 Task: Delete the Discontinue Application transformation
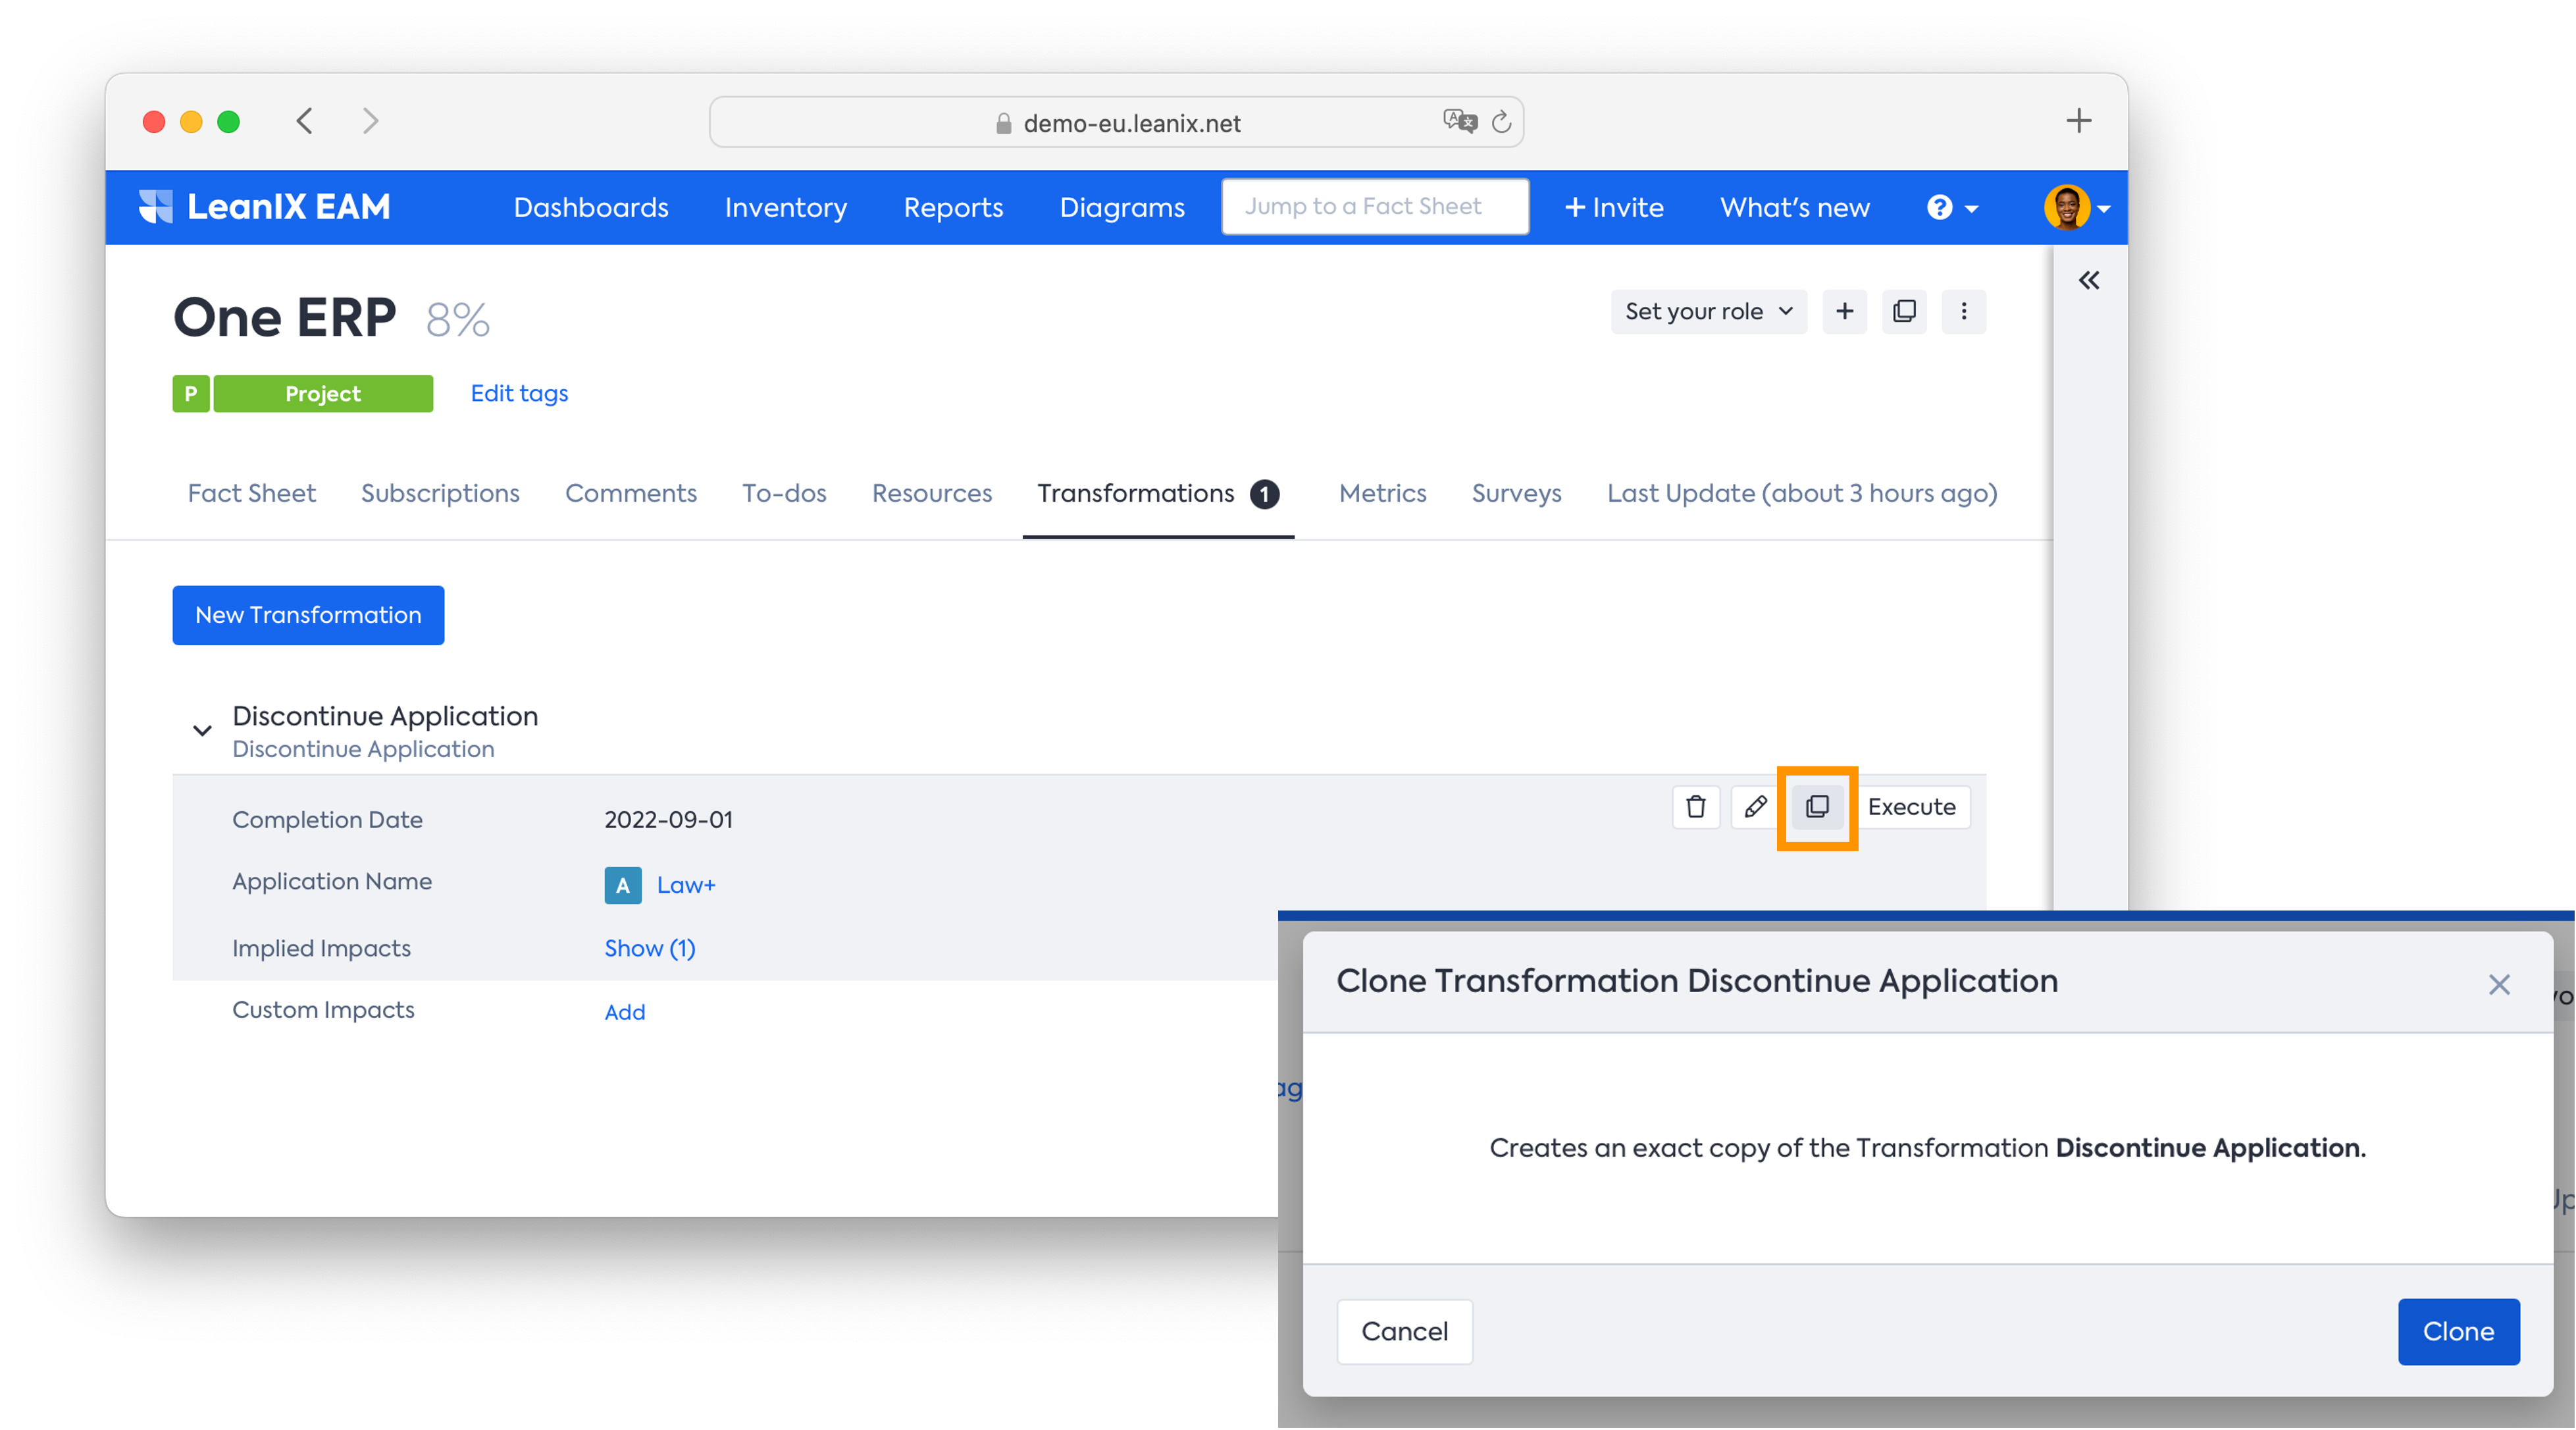[1695, 806]
